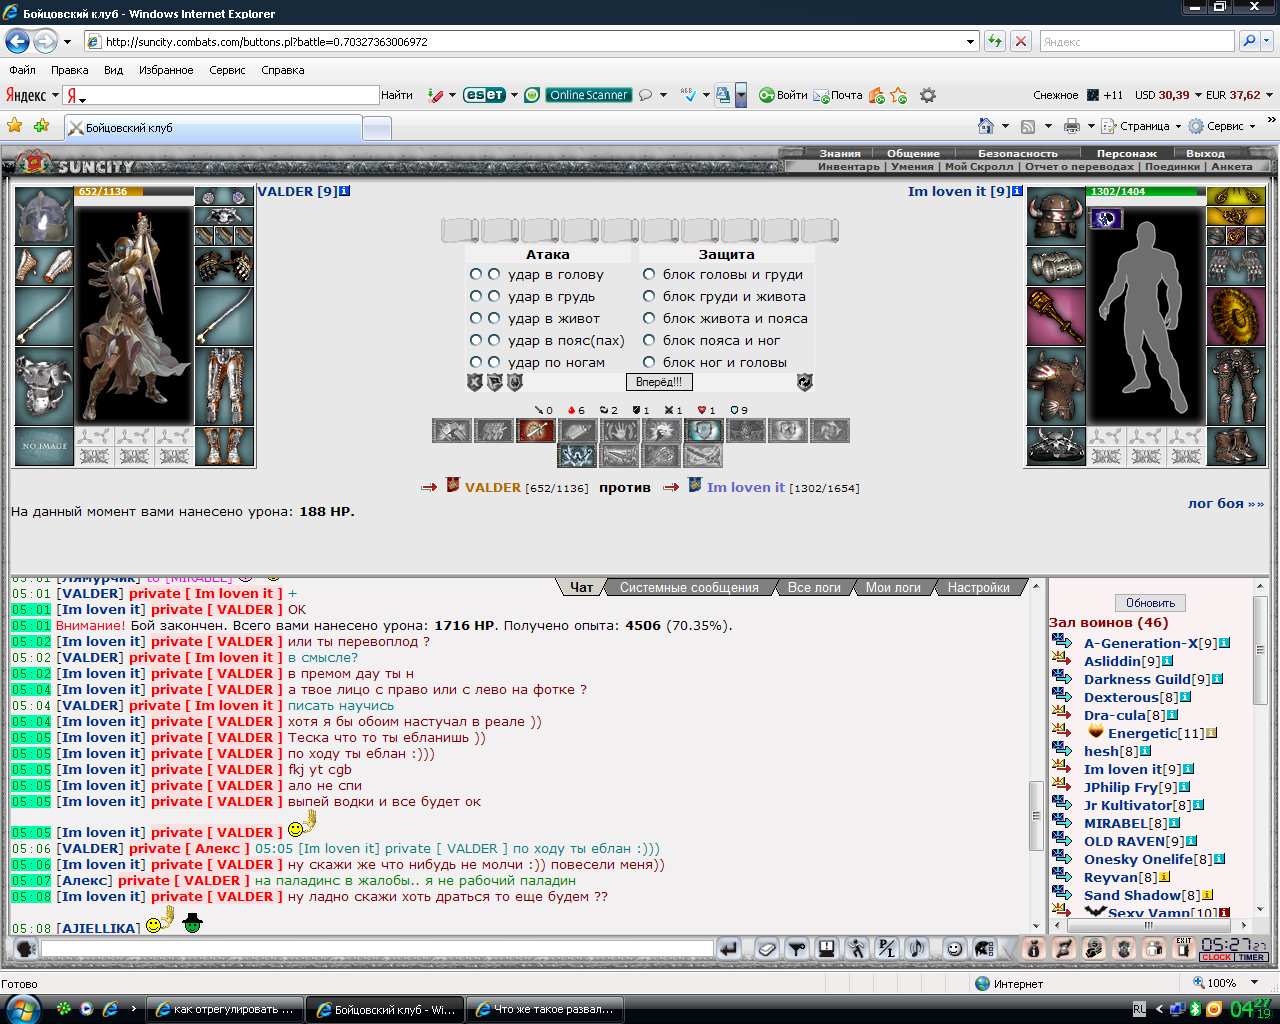Image resolution: width=1280 pixels, height=1024 pixels.
Task: Switch to CLOCK mode
Action: [x=1217, y=958]
